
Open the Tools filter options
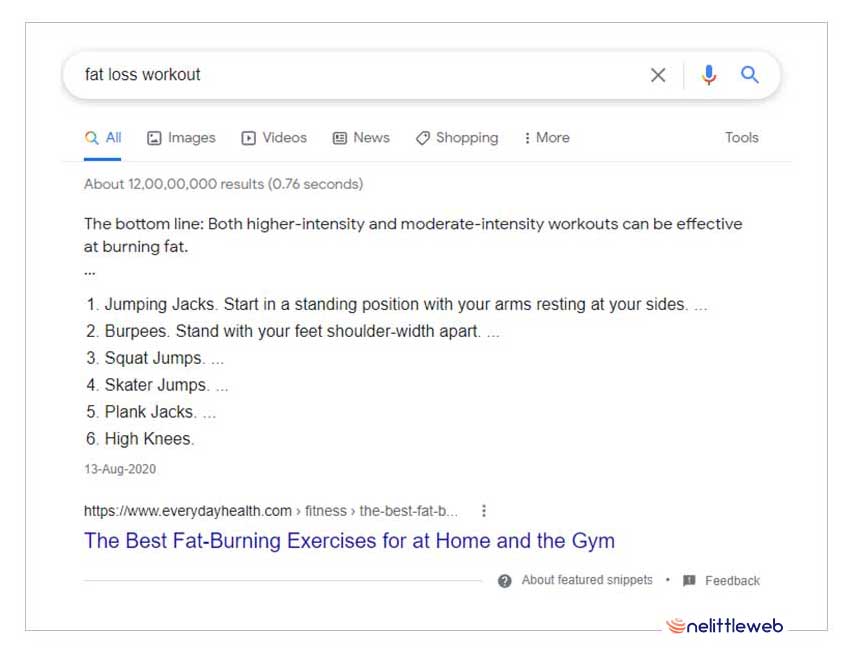point(741,138)
